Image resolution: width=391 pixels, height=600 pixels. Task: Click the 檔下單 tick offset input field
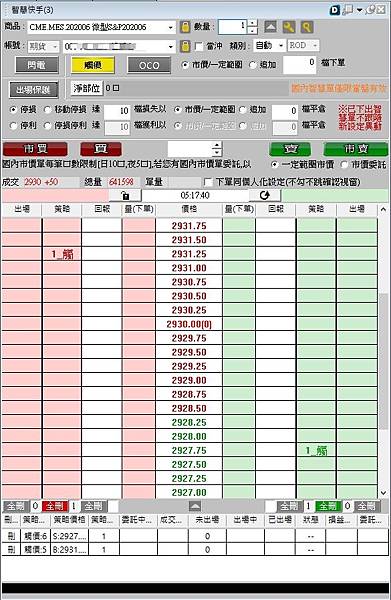(x=300, y=64)
